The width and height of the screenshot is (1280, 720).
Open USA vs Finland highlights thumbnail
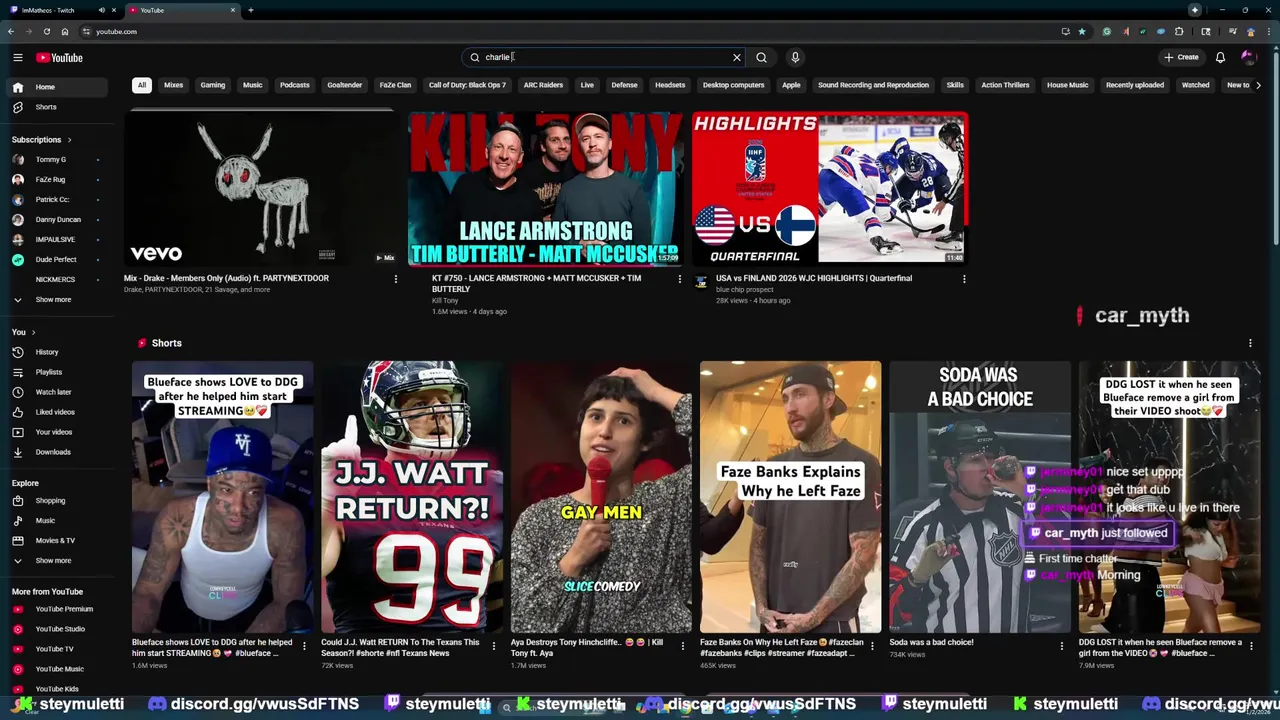click(830, 189)
